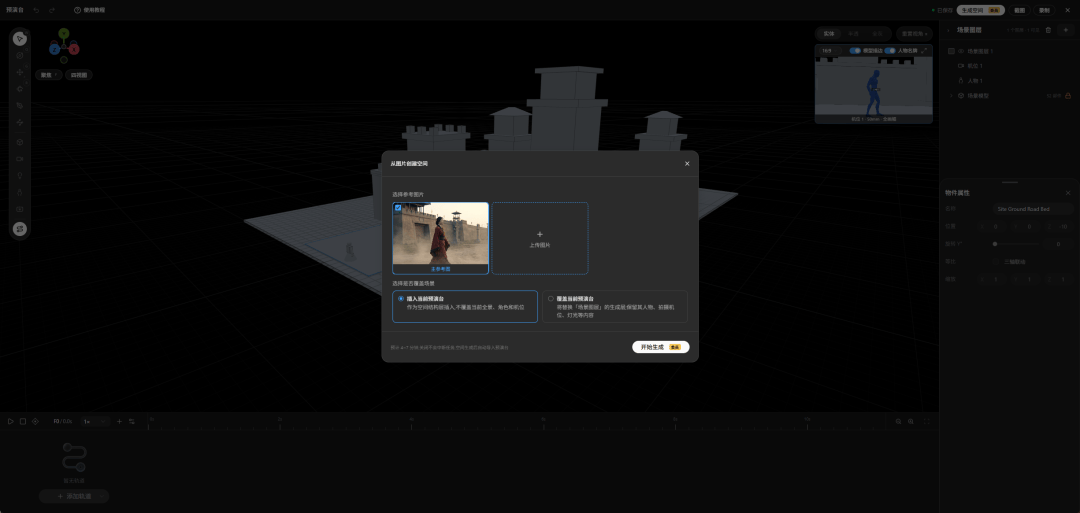Screen dimensions: 1080x513
Task: Click the lightbulb light tool
Action: 20,176
